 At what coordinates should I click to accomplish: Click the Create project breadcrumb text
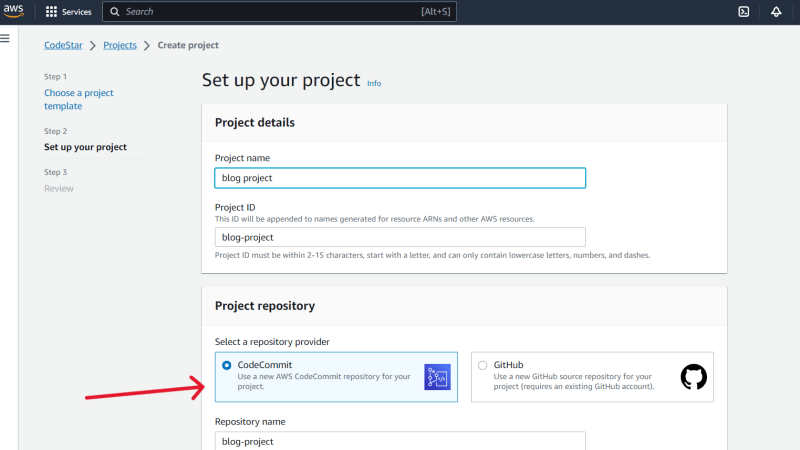pos(188,45)
